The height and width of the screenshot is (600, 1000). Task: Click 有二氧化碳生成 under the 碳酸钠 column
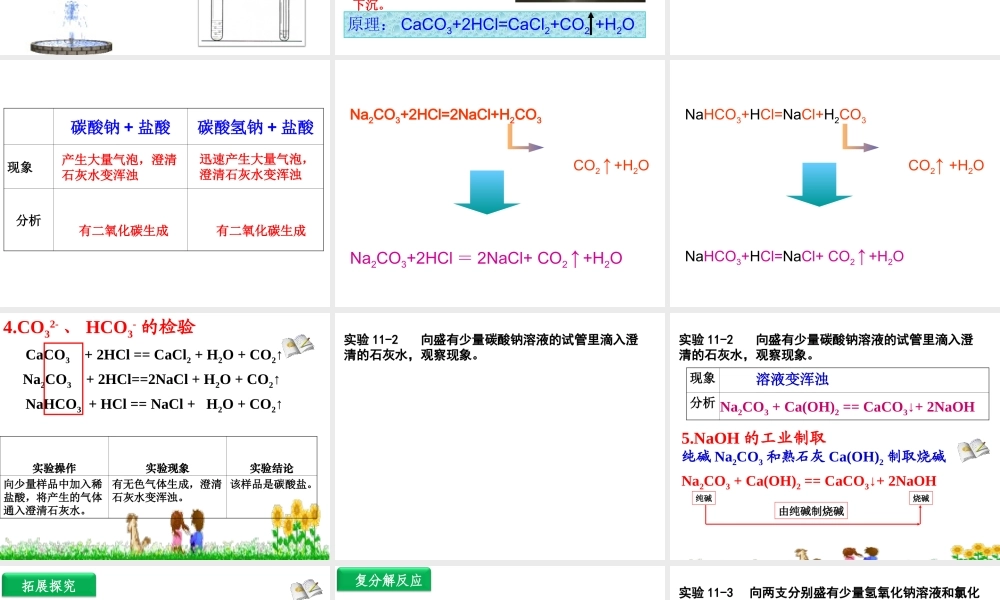coord(124,230)
